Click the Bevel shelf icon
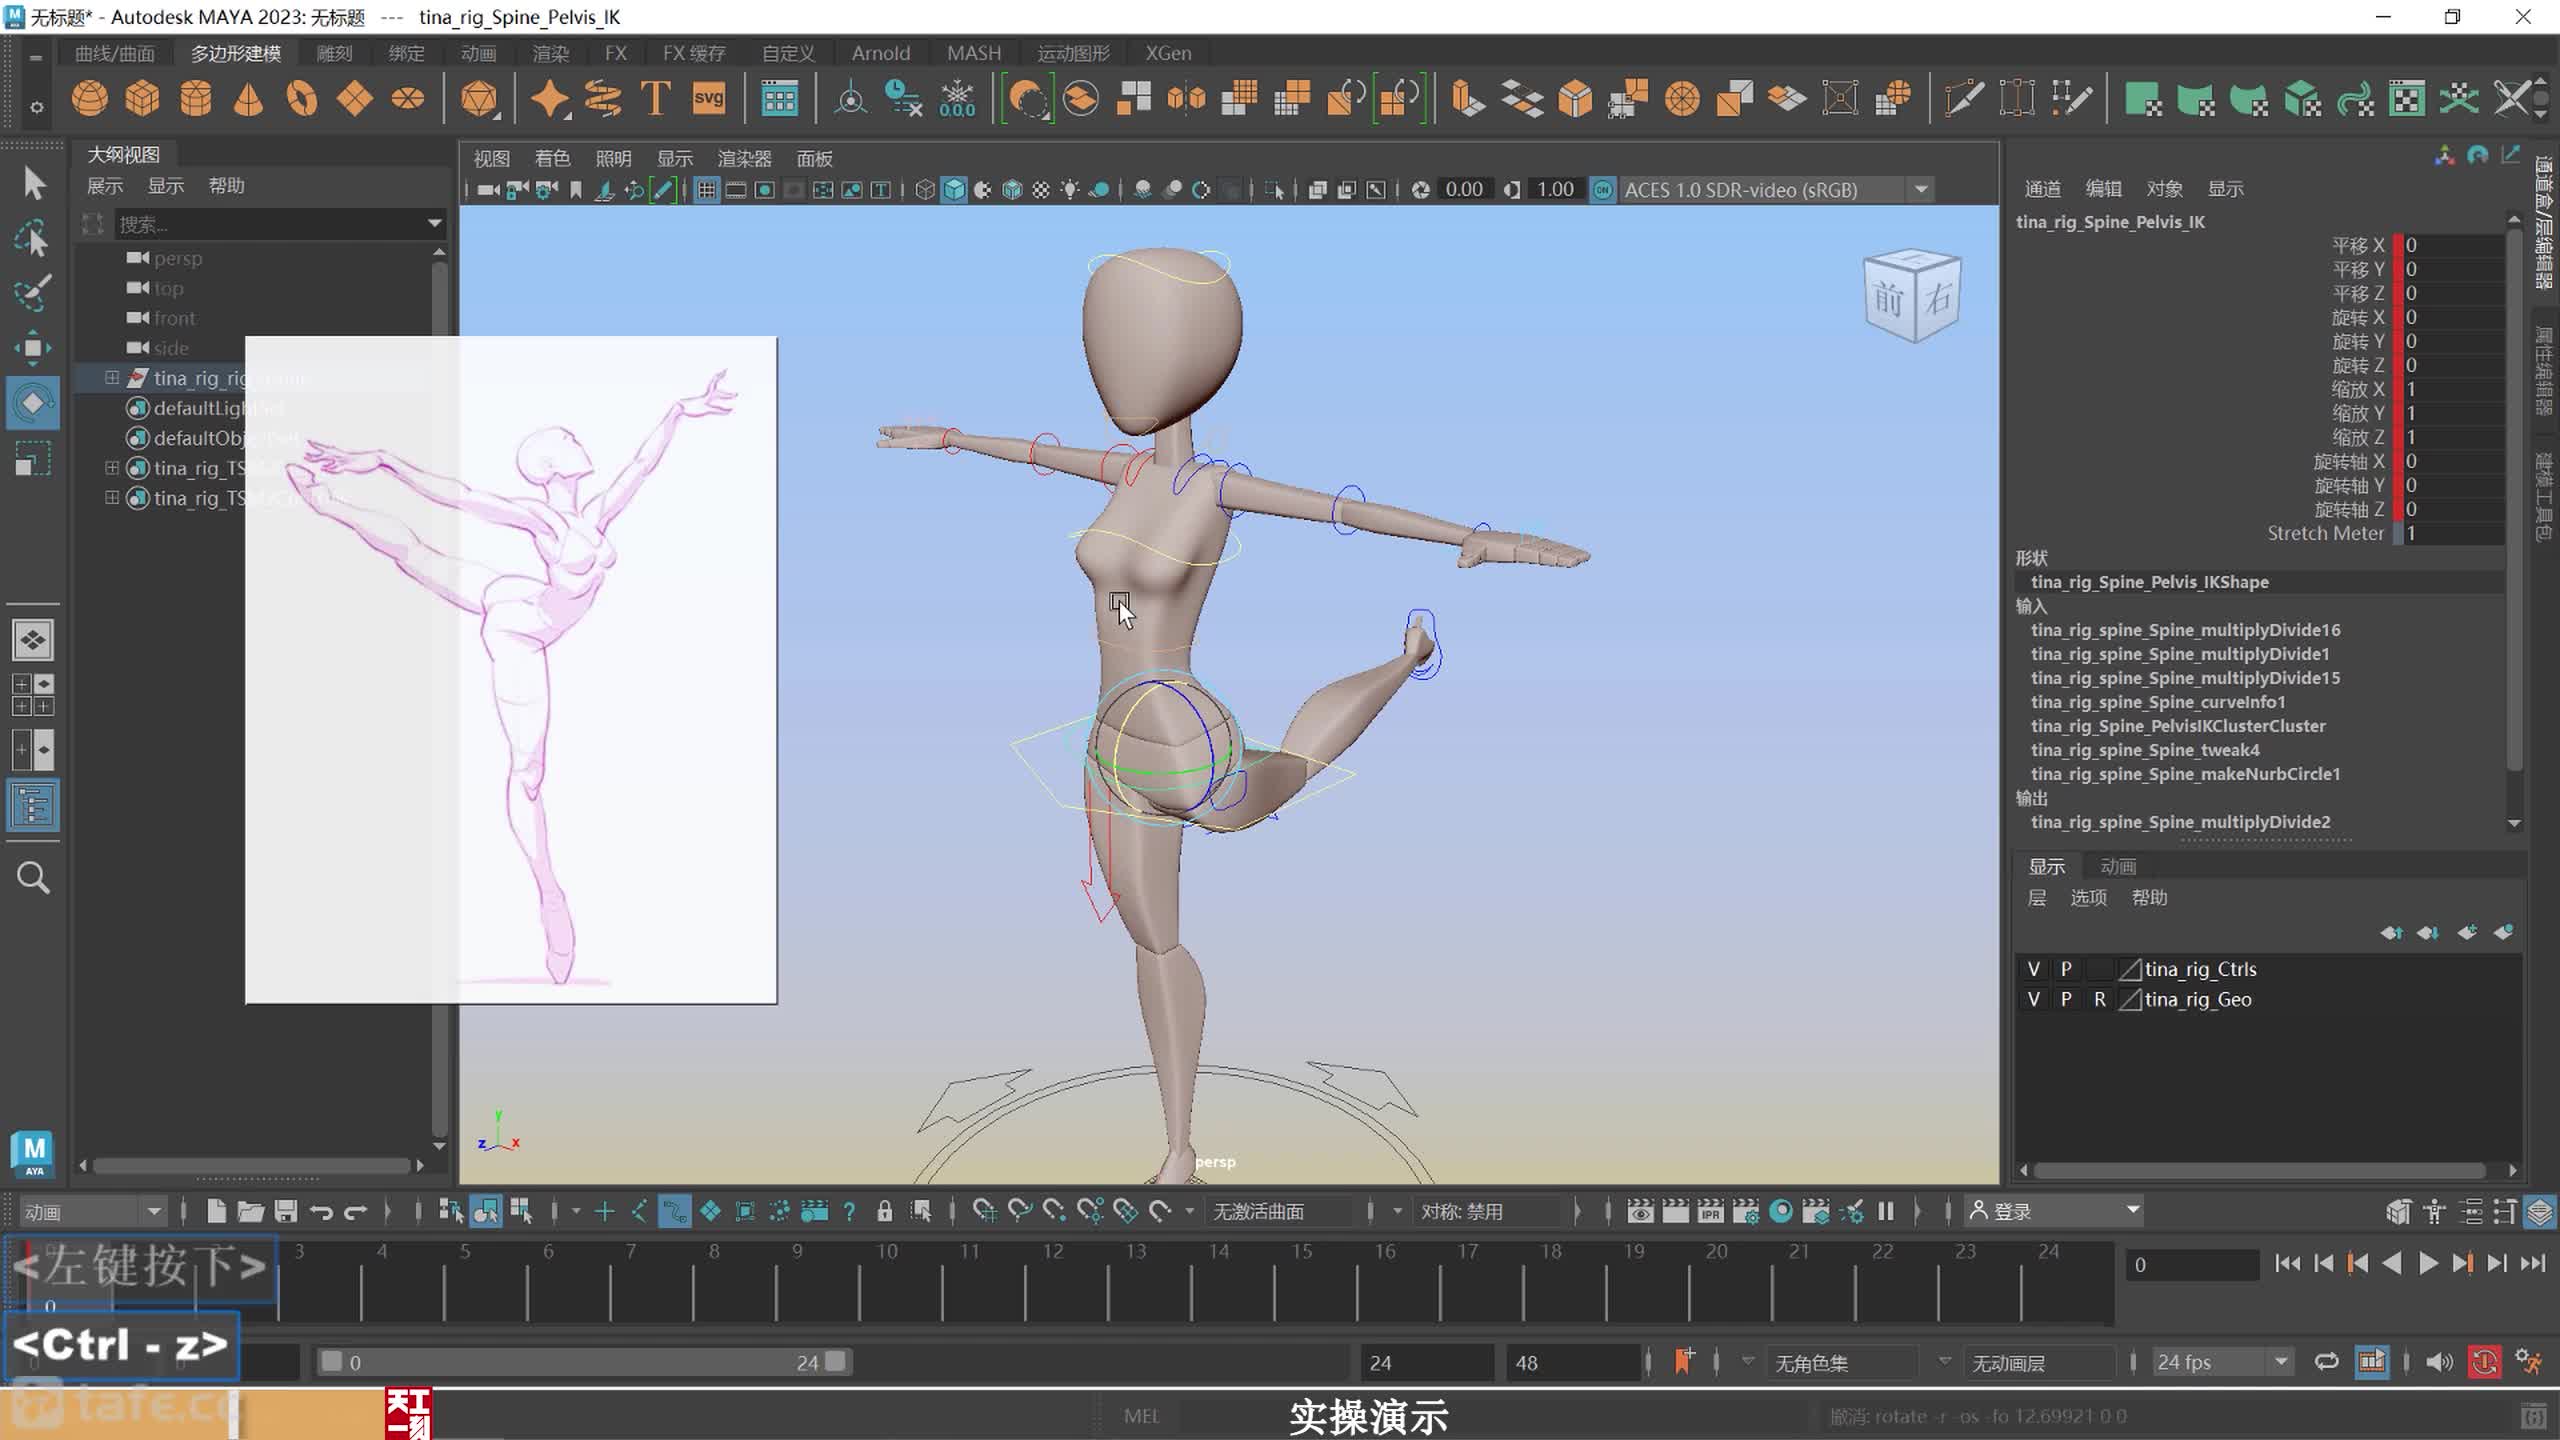Image resolution: width=2560 pixels, height=1440 pixels. [x=1575, y=99]
